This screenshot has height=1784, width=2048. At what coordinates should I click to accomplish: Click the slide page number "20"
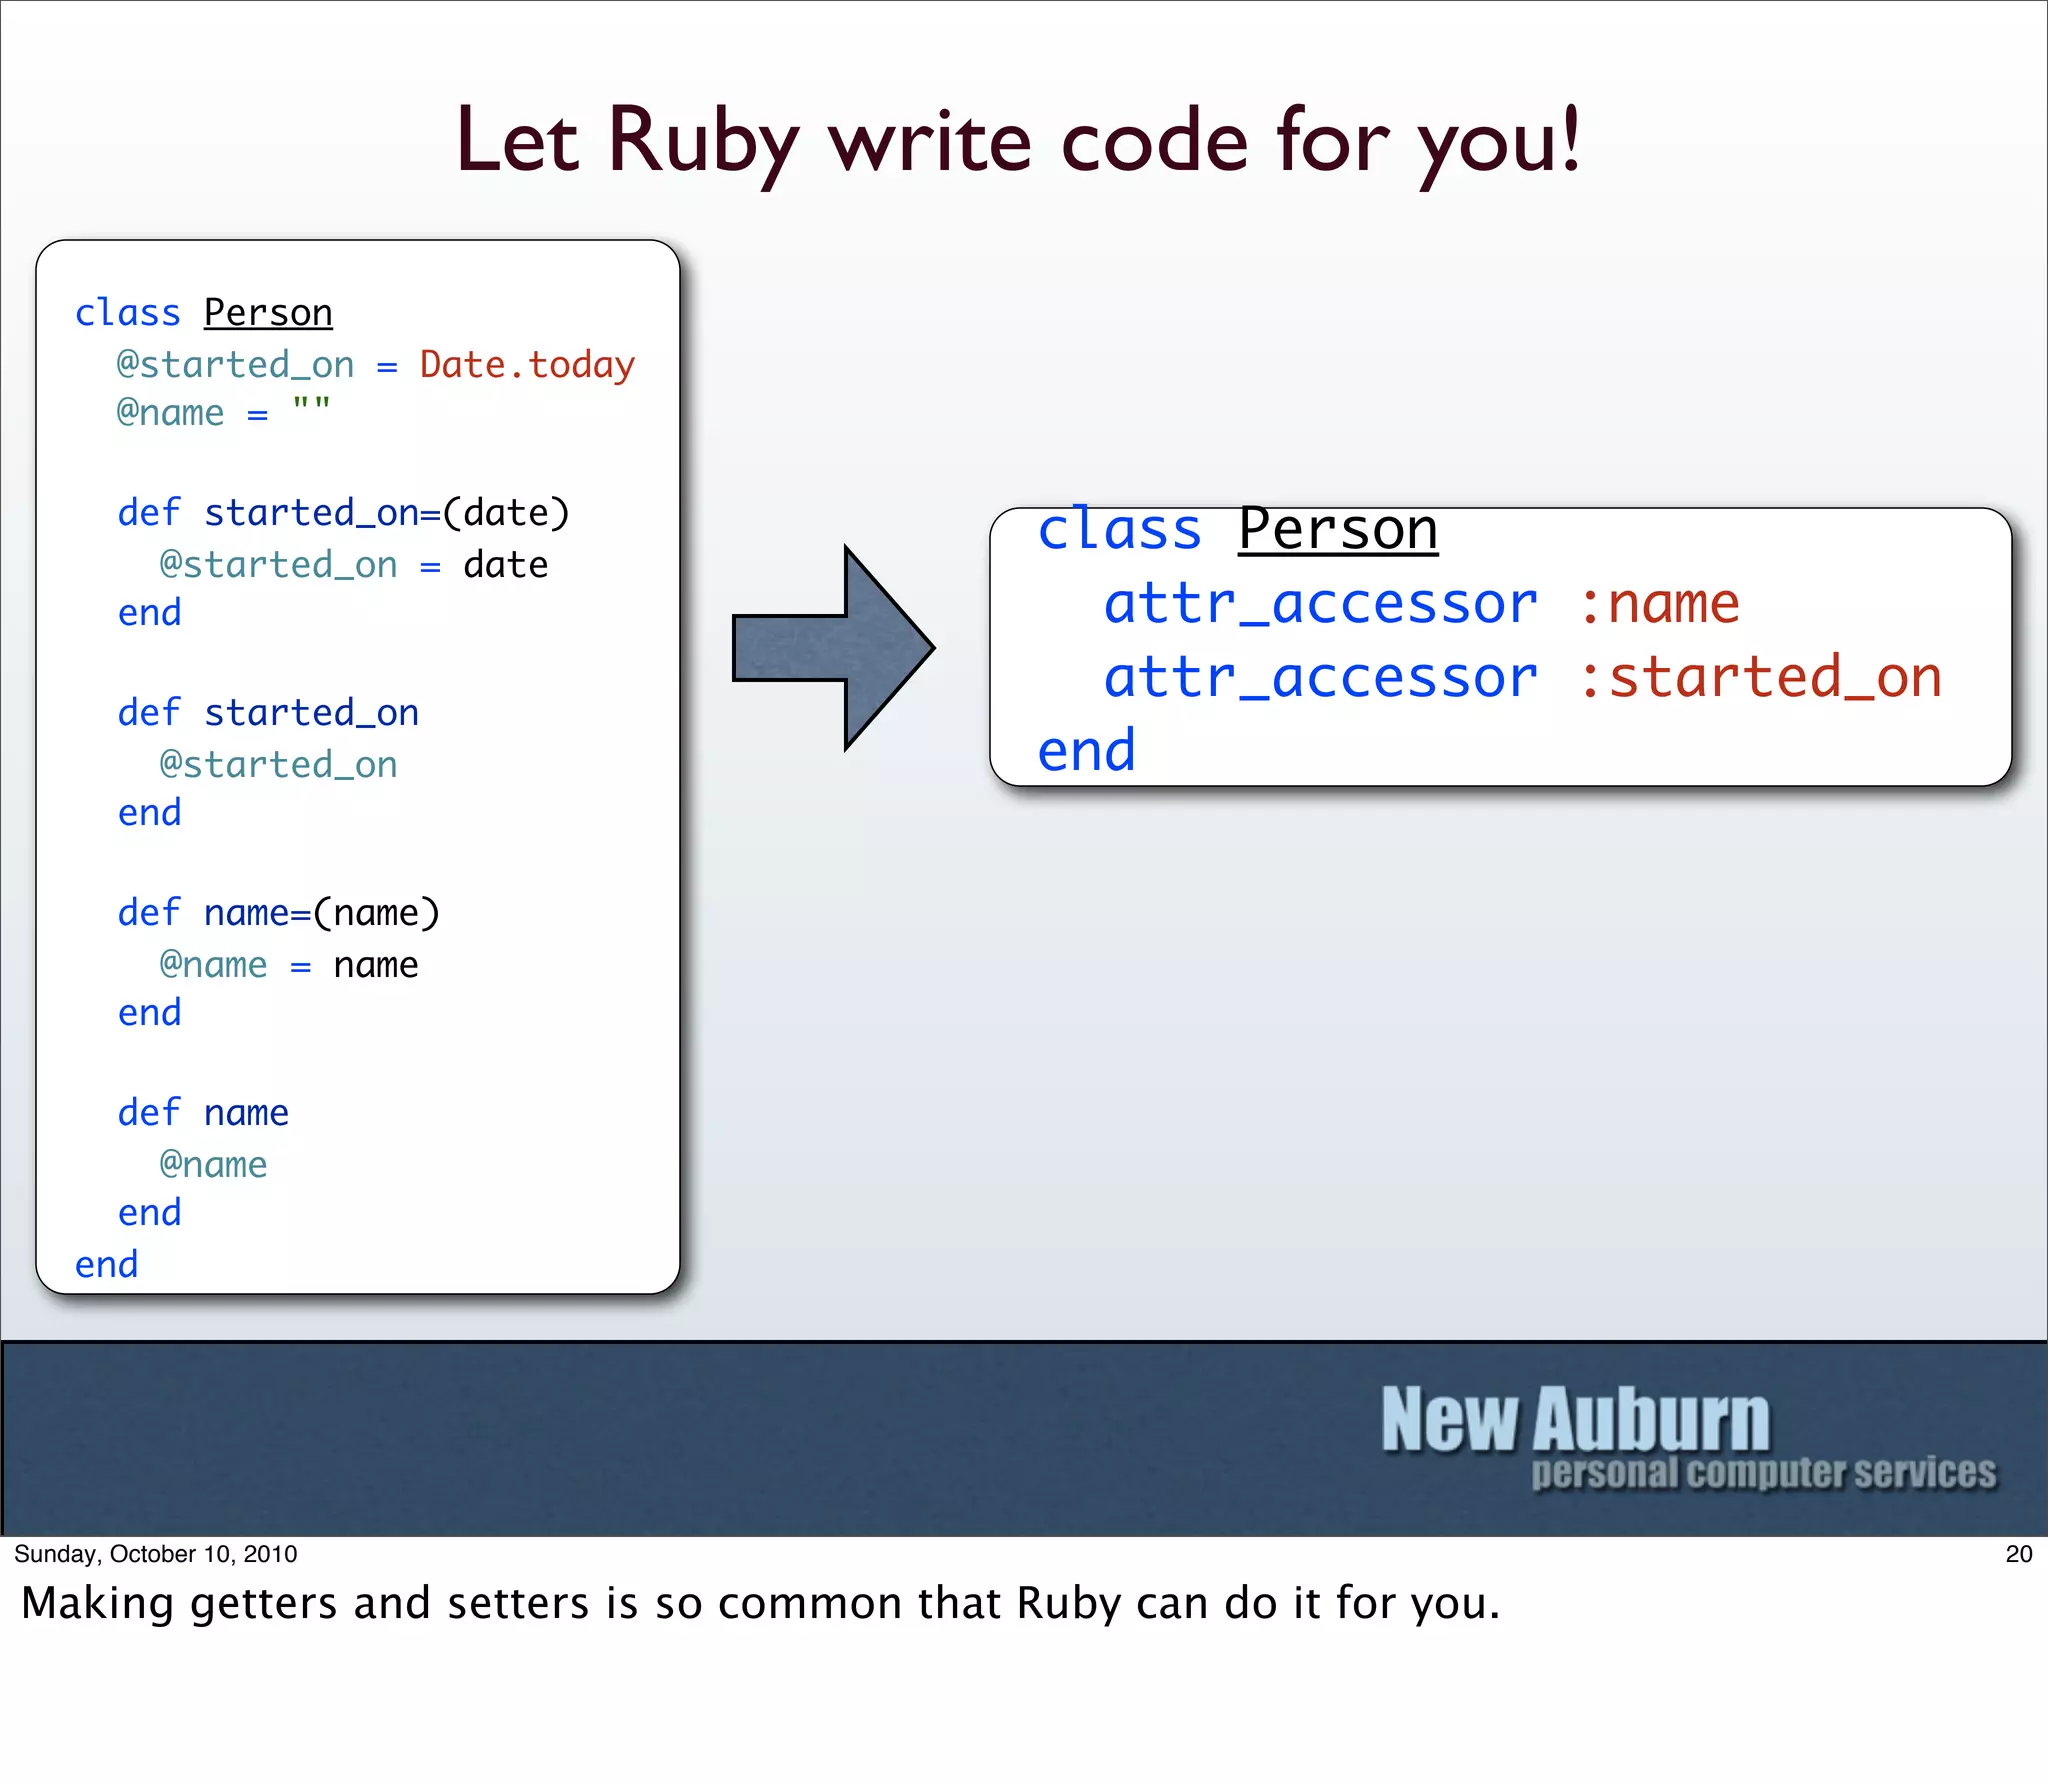tap(2019, 1554)
